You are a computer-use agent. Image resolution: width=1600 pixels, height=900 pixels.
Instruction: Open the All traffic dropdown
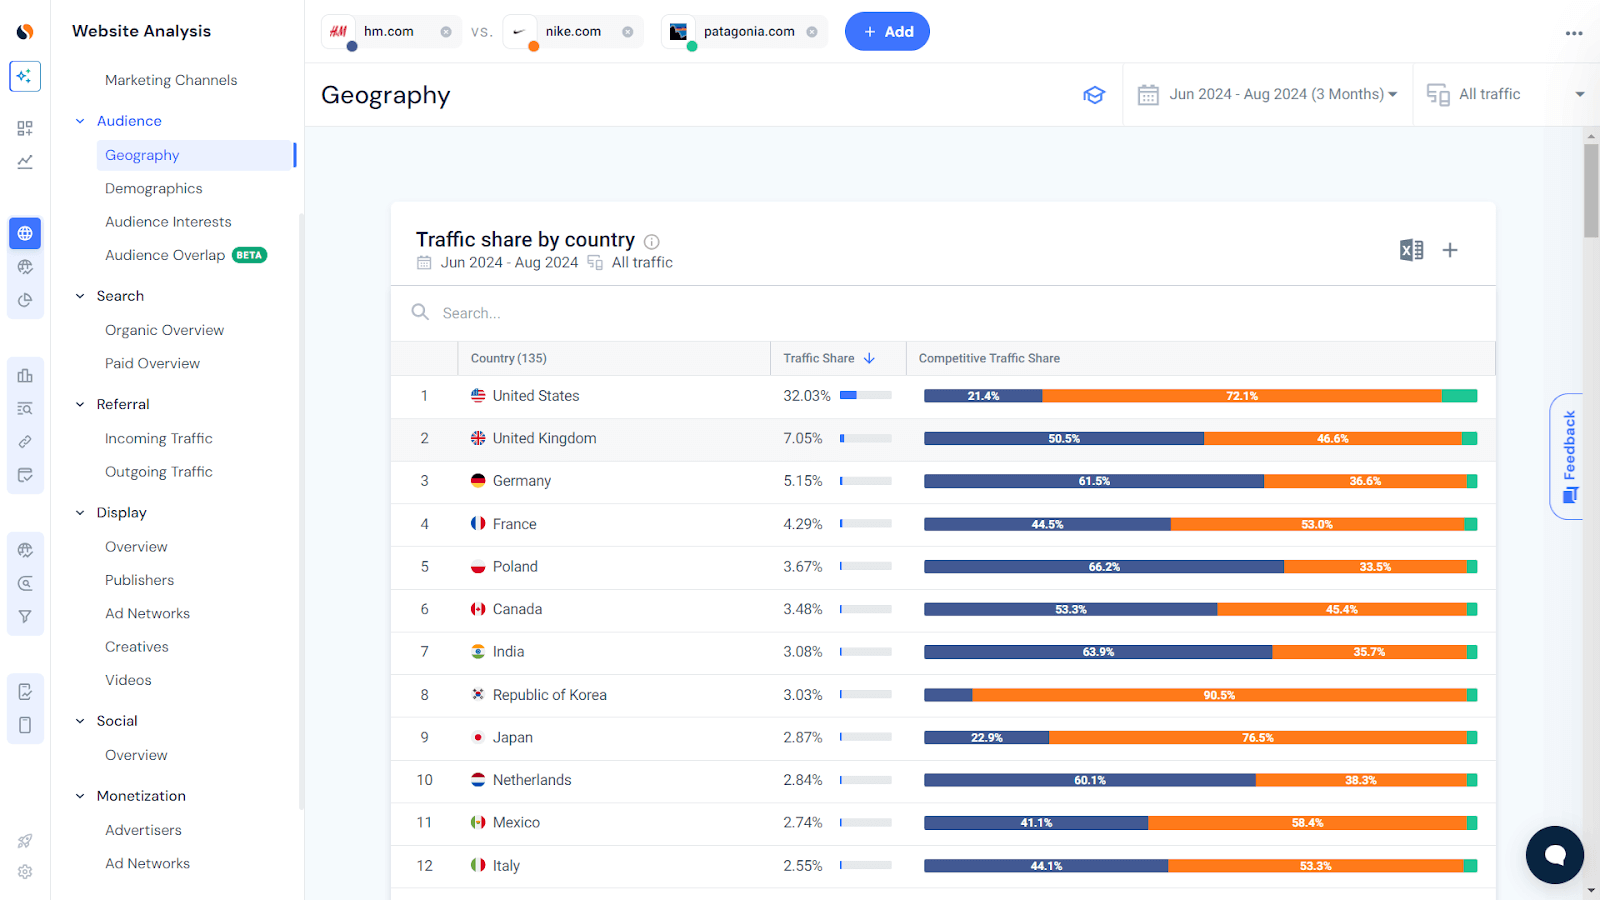coord(1505,95)
